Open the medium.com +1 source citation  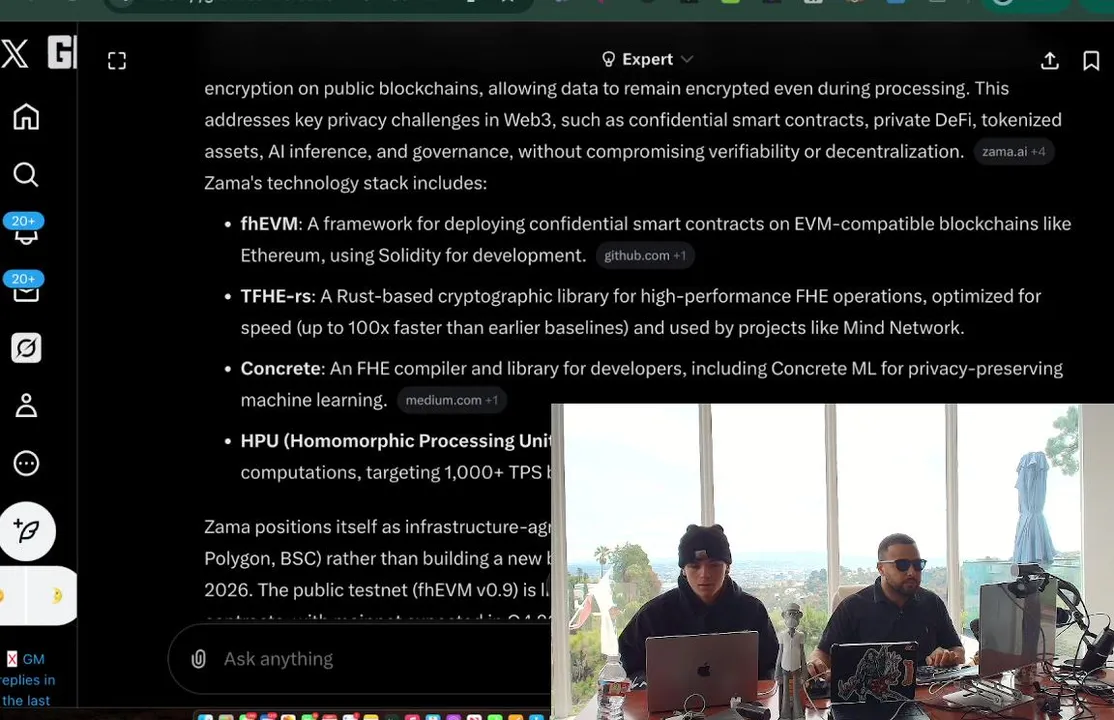(452, 400)
